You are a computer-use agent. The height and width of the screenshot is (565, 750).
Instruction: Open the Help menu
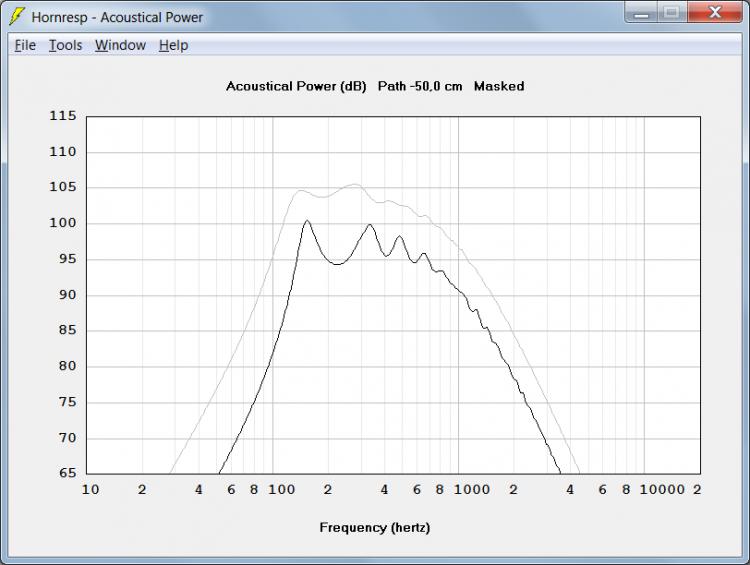(x=173, y=45)
